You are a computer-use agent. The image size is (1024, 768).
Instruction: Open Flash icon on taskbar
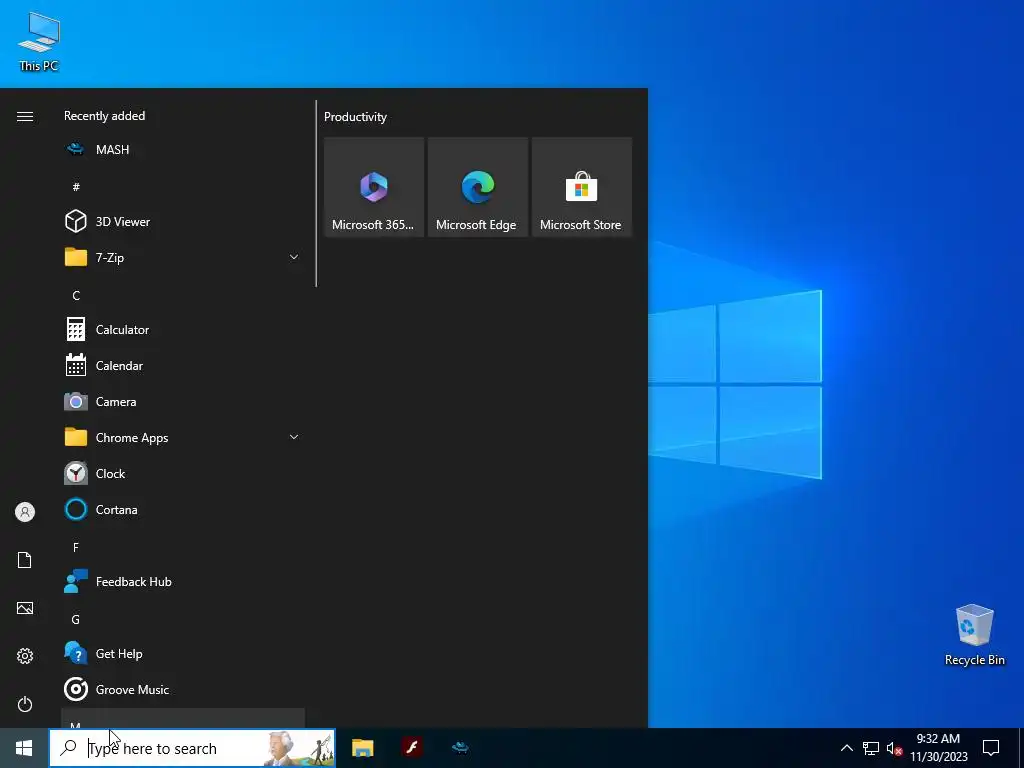412,748
